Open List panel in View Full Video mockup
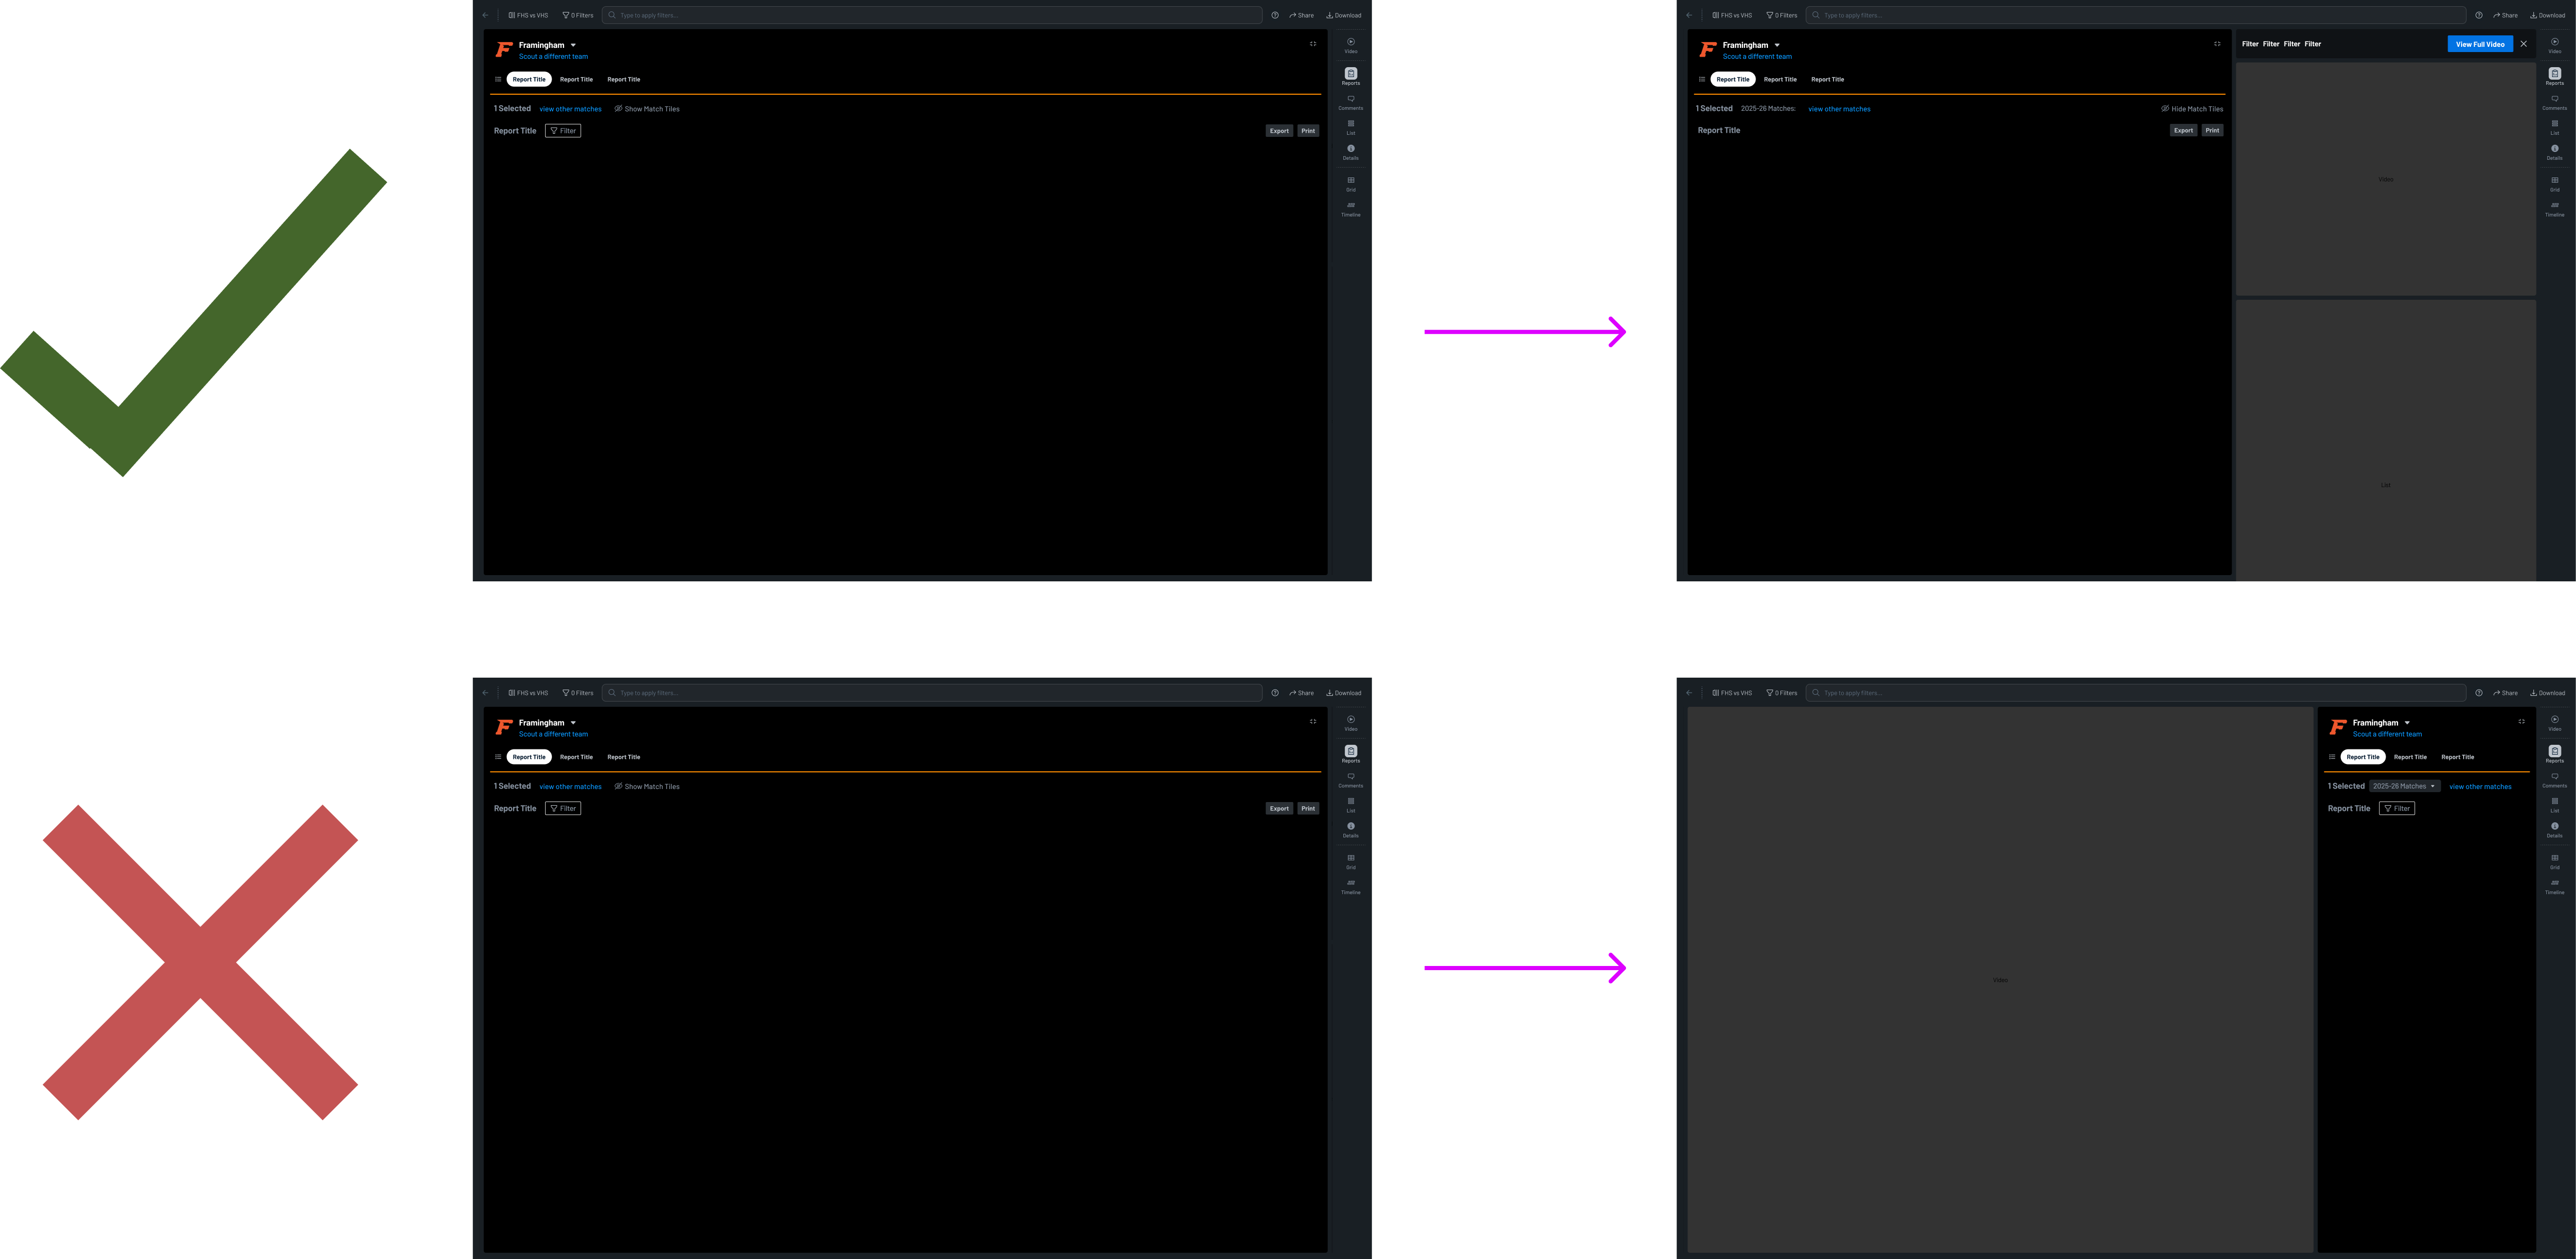Viewport: 2576px width, 1259px height. pyautogui.click(x=2554, y=127)
